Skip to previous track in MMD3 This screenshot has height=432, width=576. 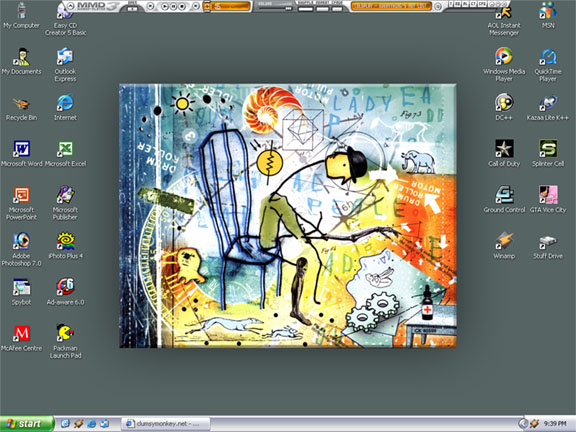[150, 6]
